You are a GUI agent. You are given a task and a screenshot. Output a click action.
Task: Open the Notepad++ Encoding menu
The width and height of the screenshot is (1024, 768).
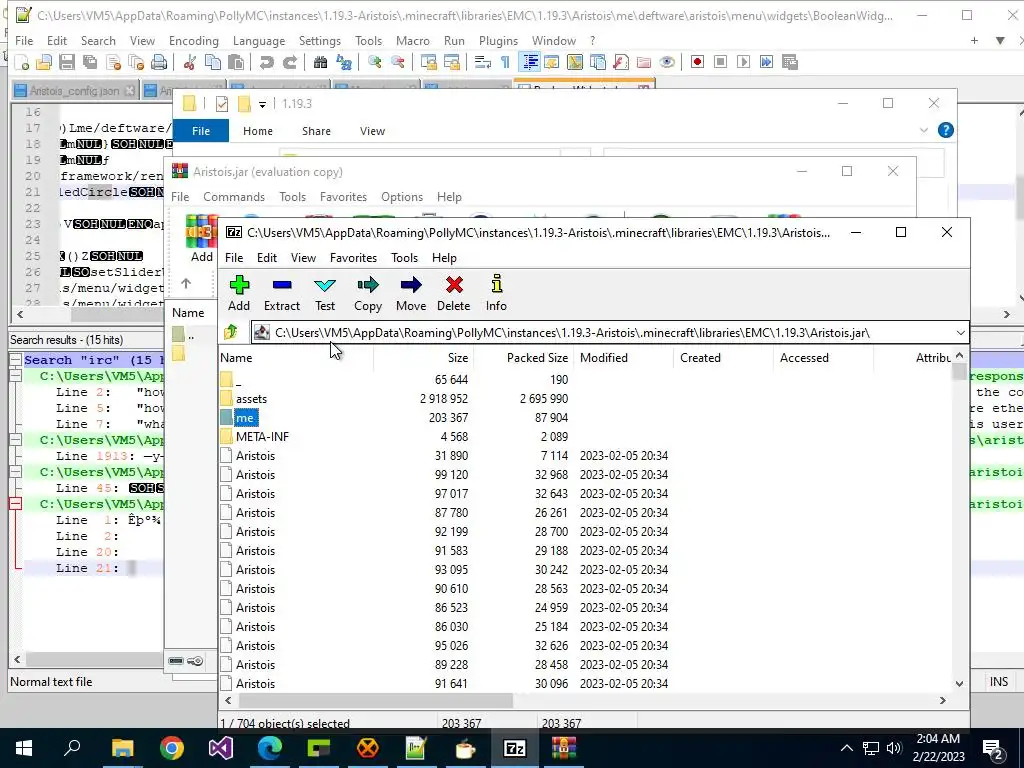point(193,40)
